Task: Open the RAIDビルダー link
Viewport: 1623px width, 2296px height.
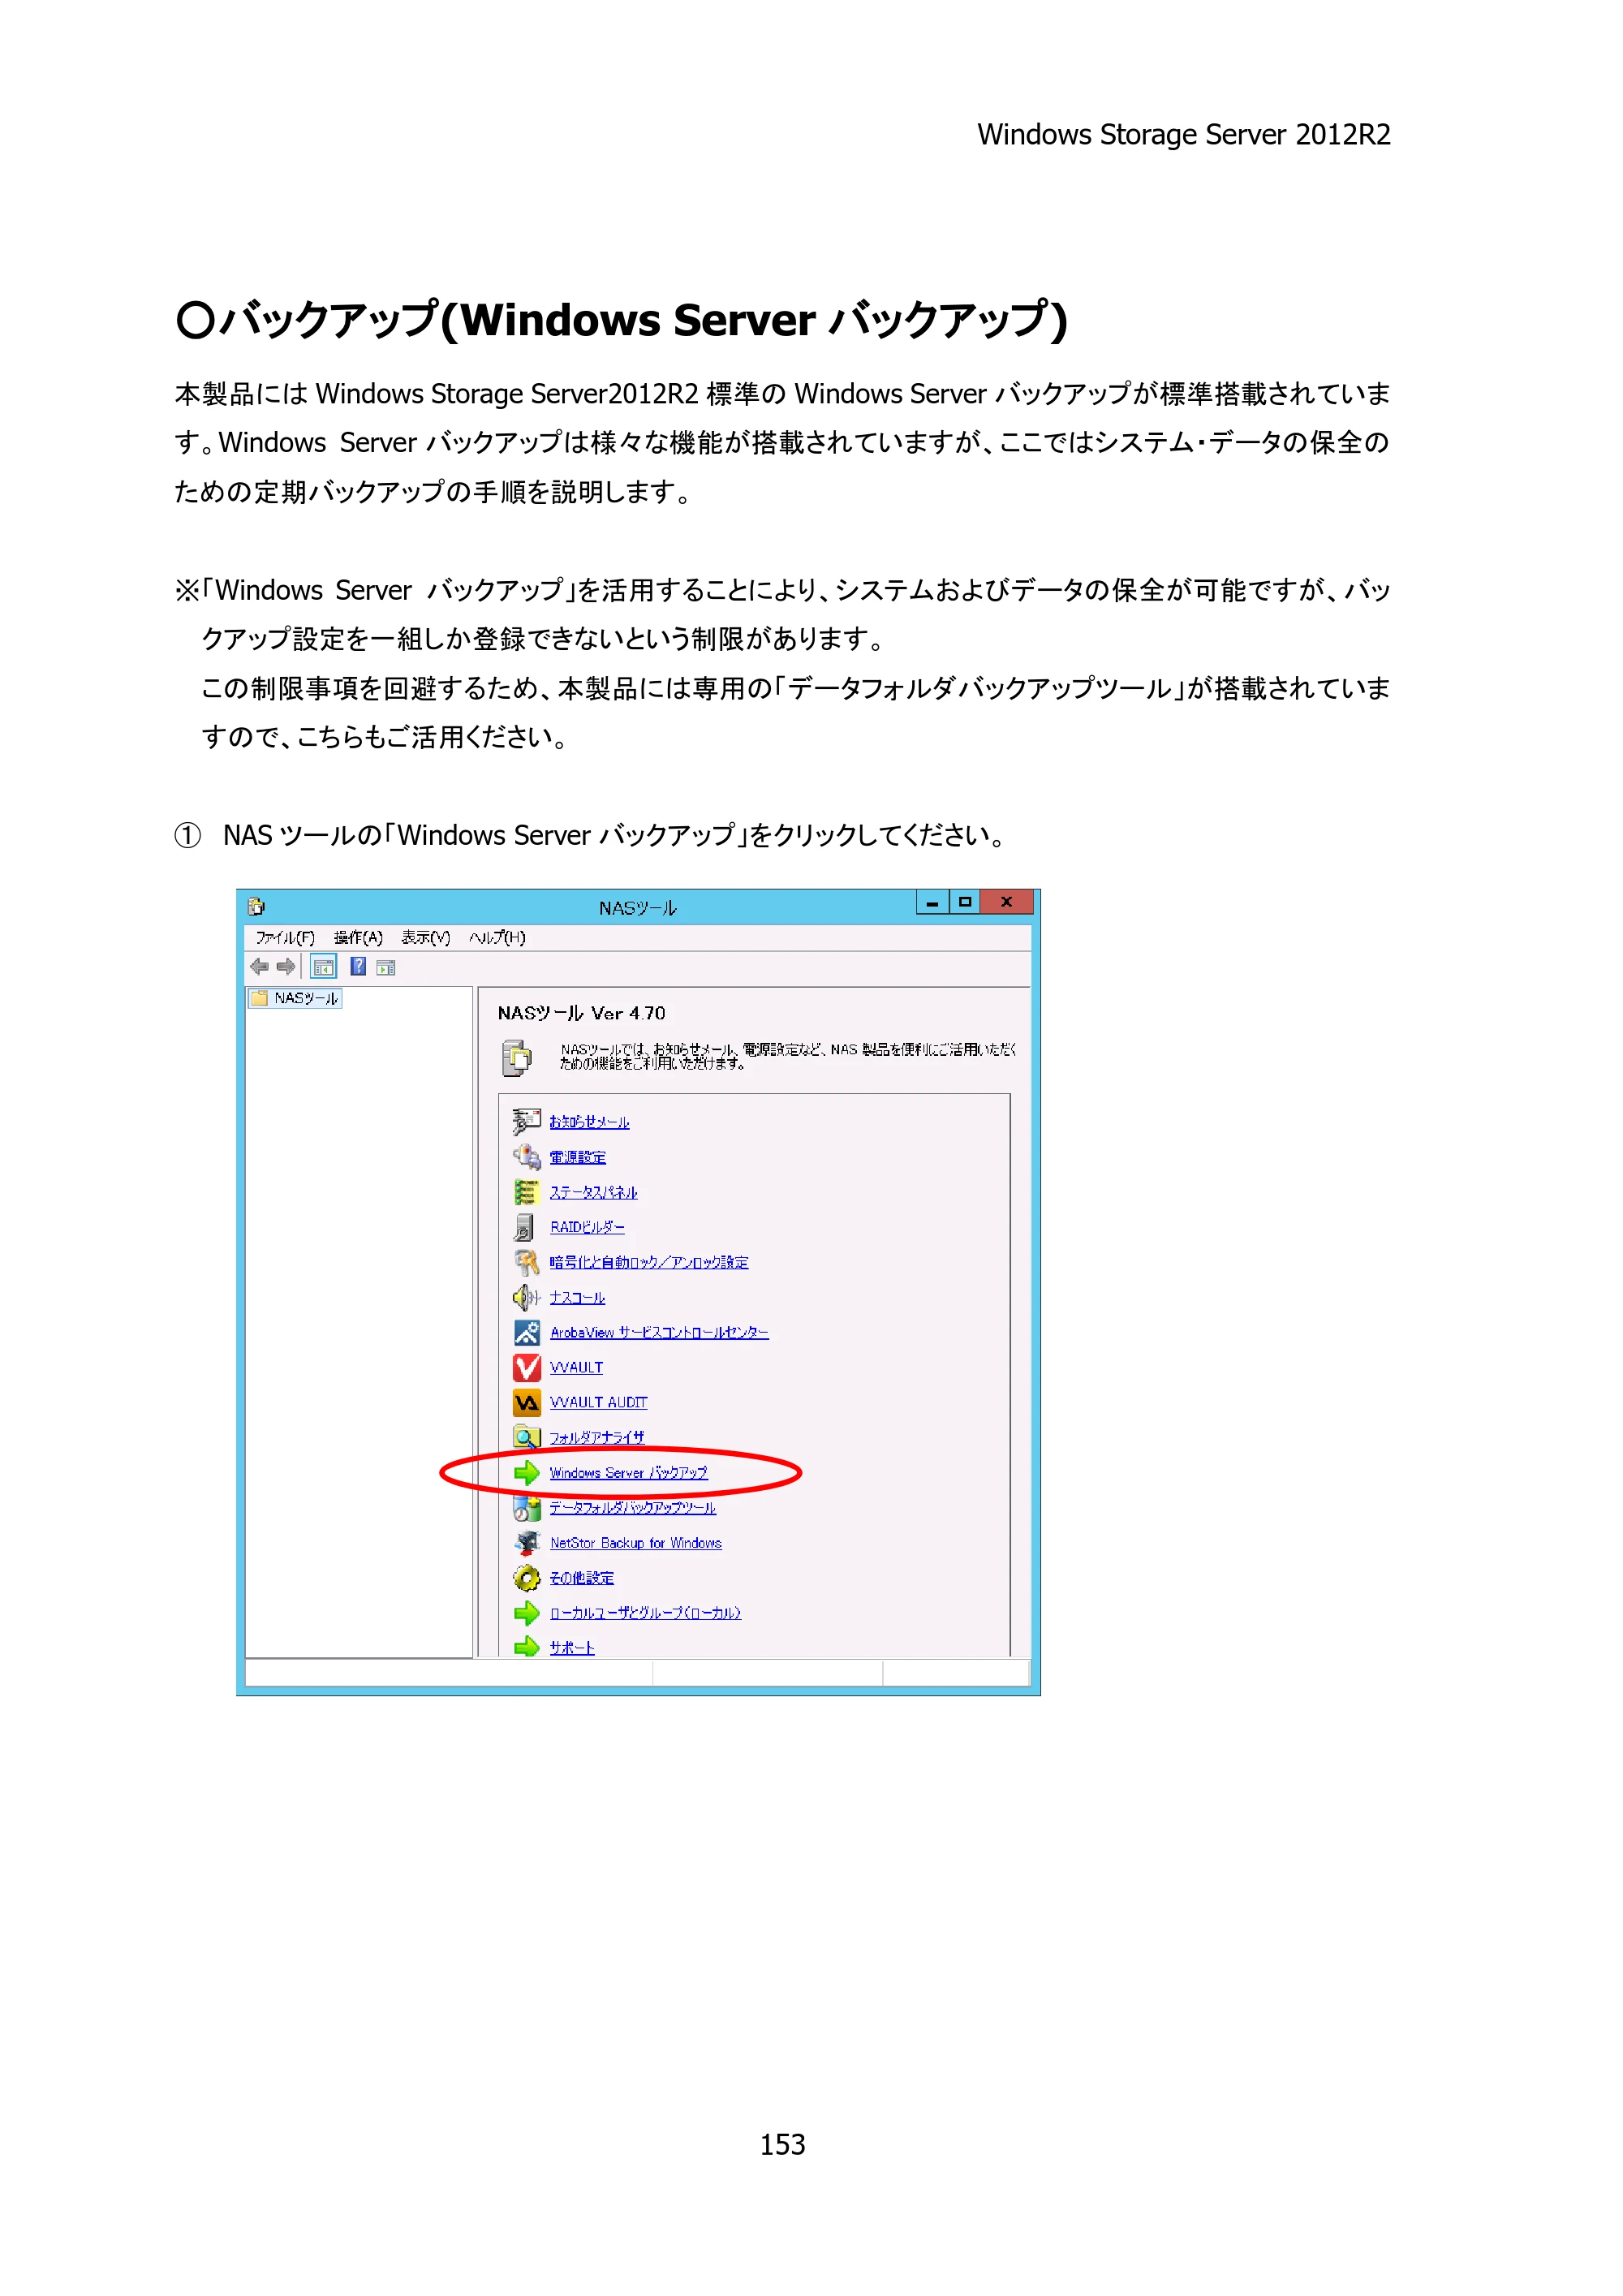Action: tap(587, 1227)
